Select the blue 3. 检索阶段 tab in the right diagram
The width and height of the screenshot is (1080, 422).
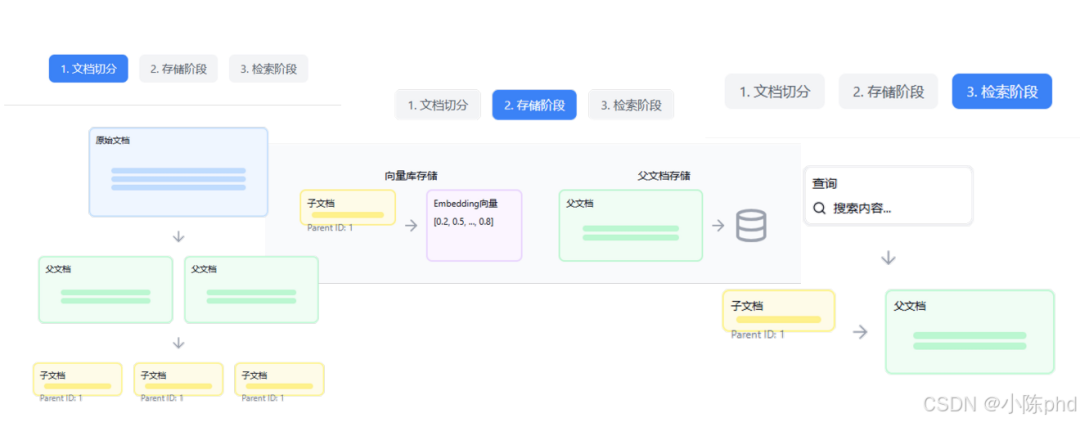1002,92
